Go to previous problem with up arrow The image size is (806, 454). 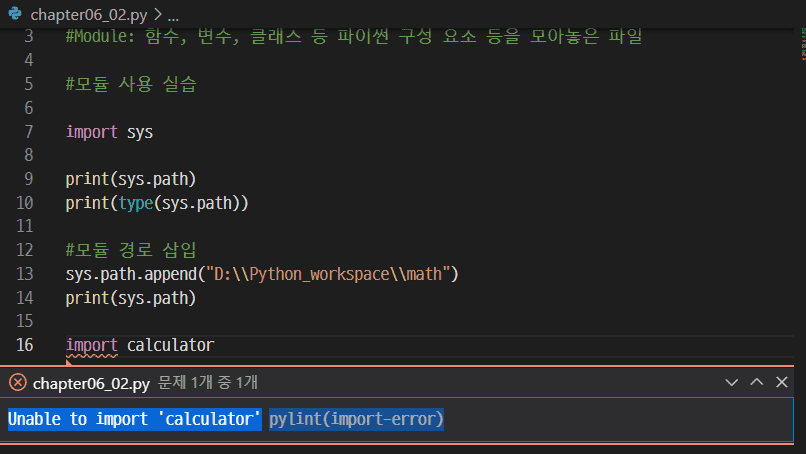(x=757, y=382)
